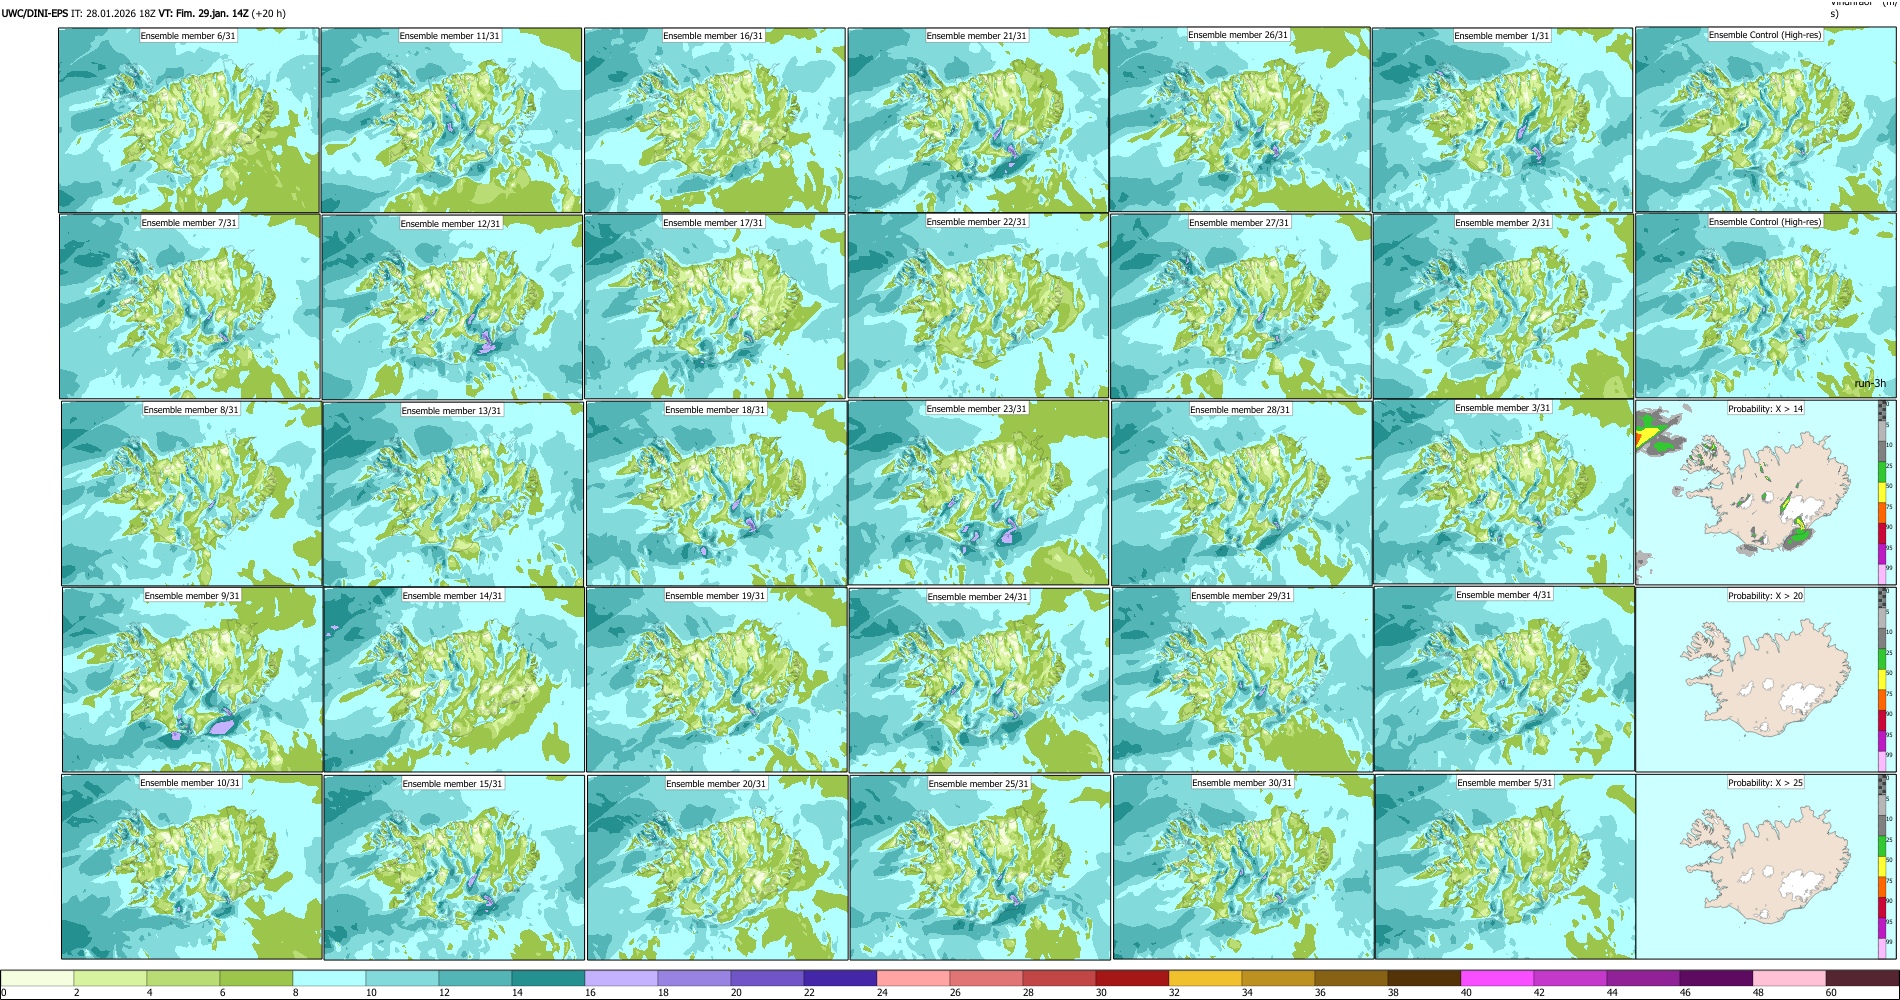Image resolution: width=1900 pixels, height=1000 pixels.
Task: View the Ensemble member 10/31 map
Action: tap(192, 867)
